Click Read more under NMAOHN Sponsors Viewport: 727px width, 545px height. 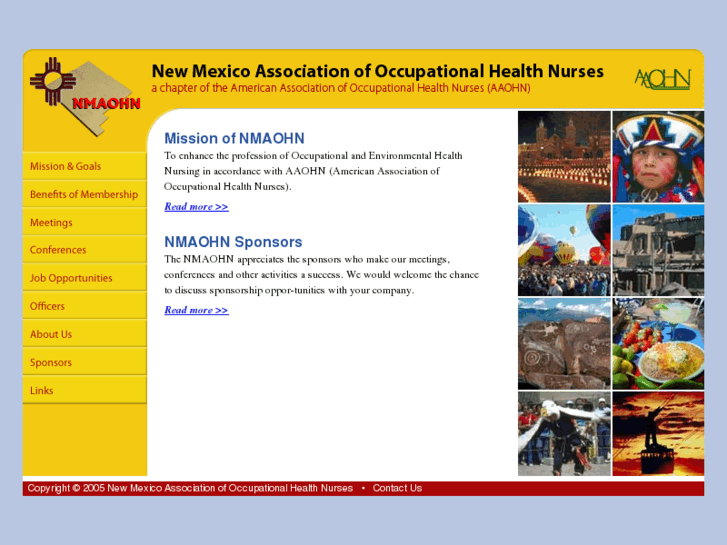[196, 310]
